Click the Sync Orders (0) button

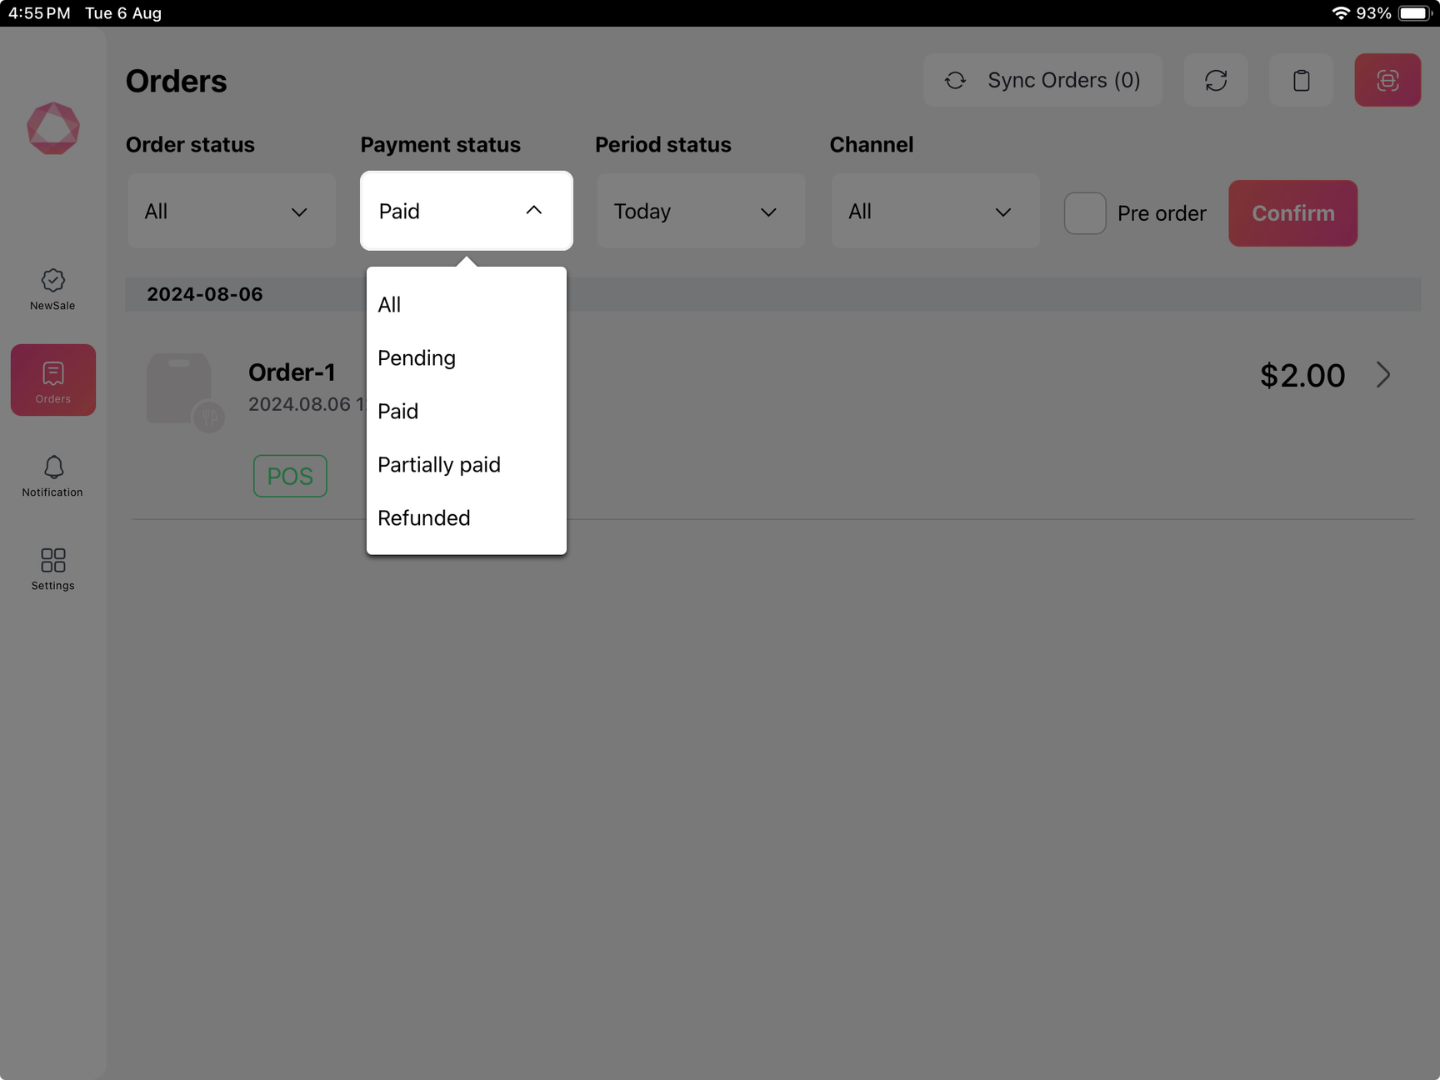tap(1042, 81)
